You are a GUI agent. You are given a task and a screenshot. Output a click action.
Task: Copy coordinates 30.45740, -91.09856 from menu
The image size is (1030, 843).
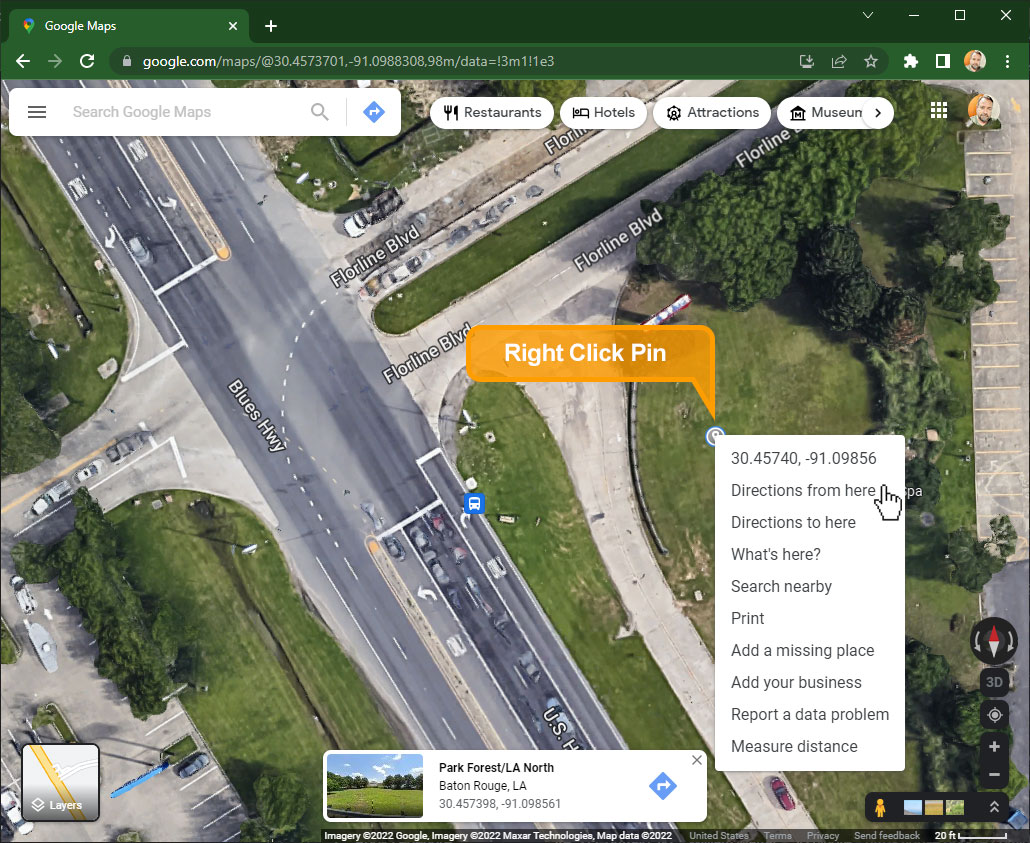[803, 458]
